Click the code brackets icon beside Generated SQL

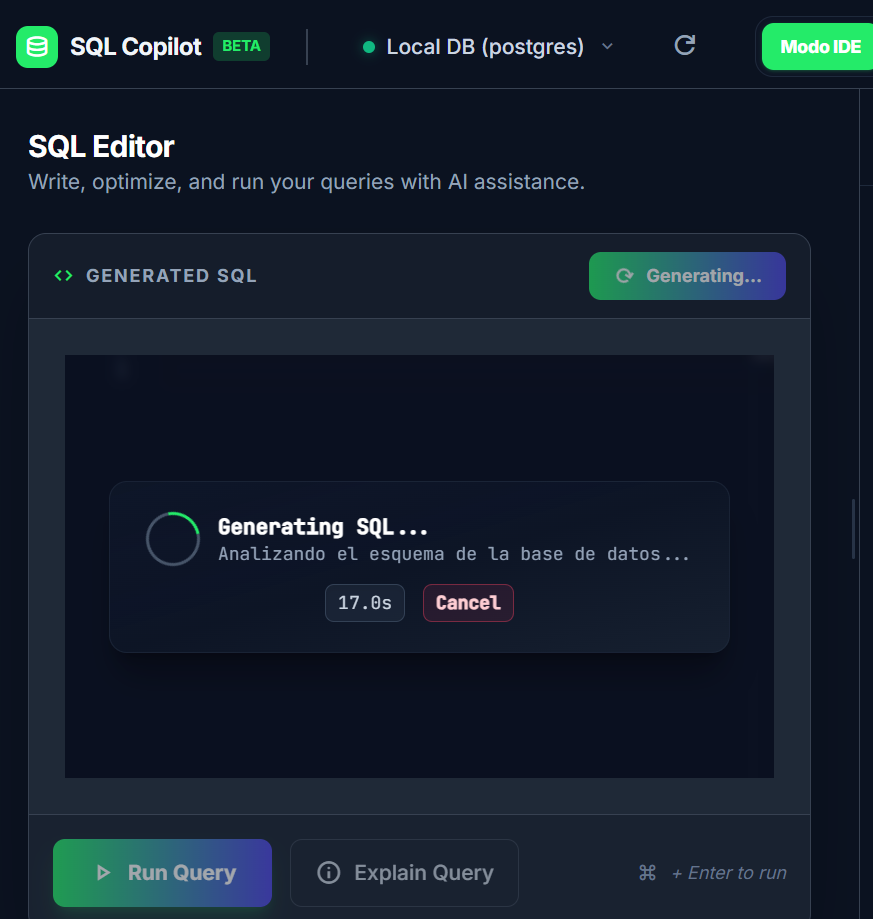[x=63, y=276]
